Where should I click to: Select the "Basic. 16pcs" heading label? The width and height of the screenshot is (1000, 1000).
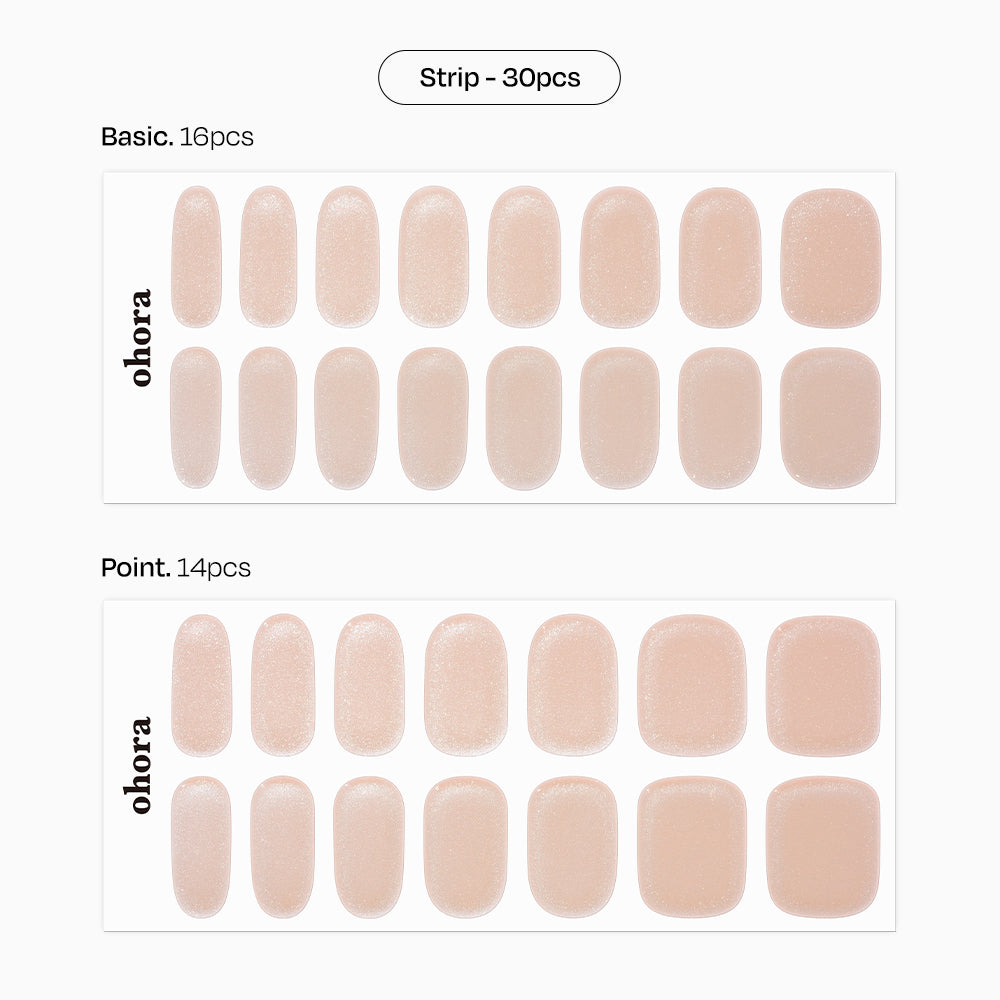click(x=177, y=137)
